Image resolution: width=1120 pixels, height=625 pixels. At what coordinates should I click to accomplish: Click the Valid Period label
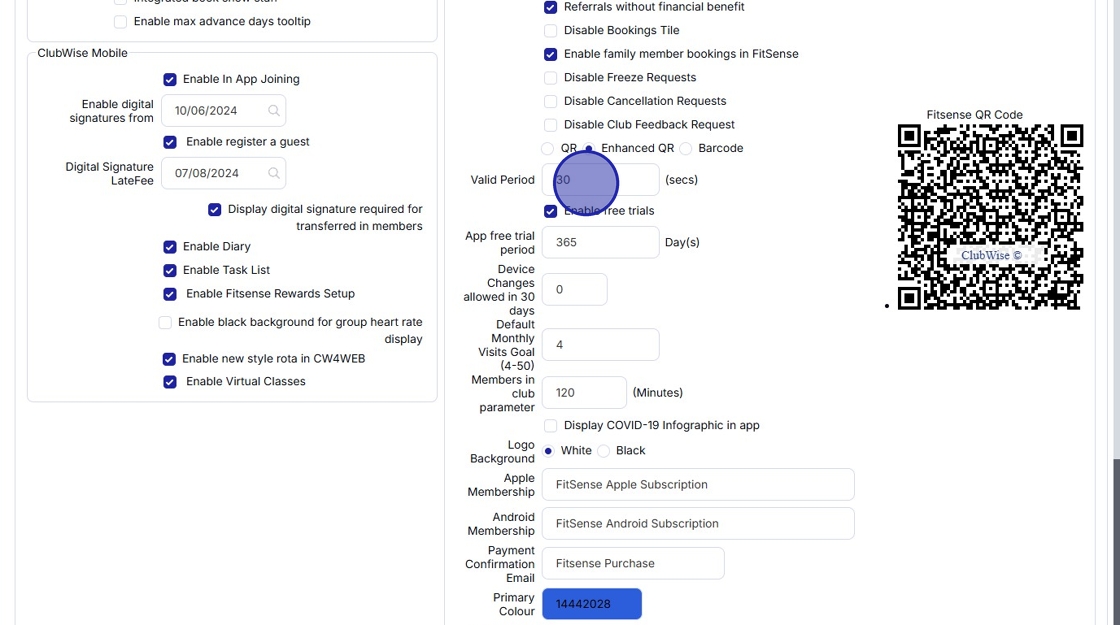[x=502, y=180]
